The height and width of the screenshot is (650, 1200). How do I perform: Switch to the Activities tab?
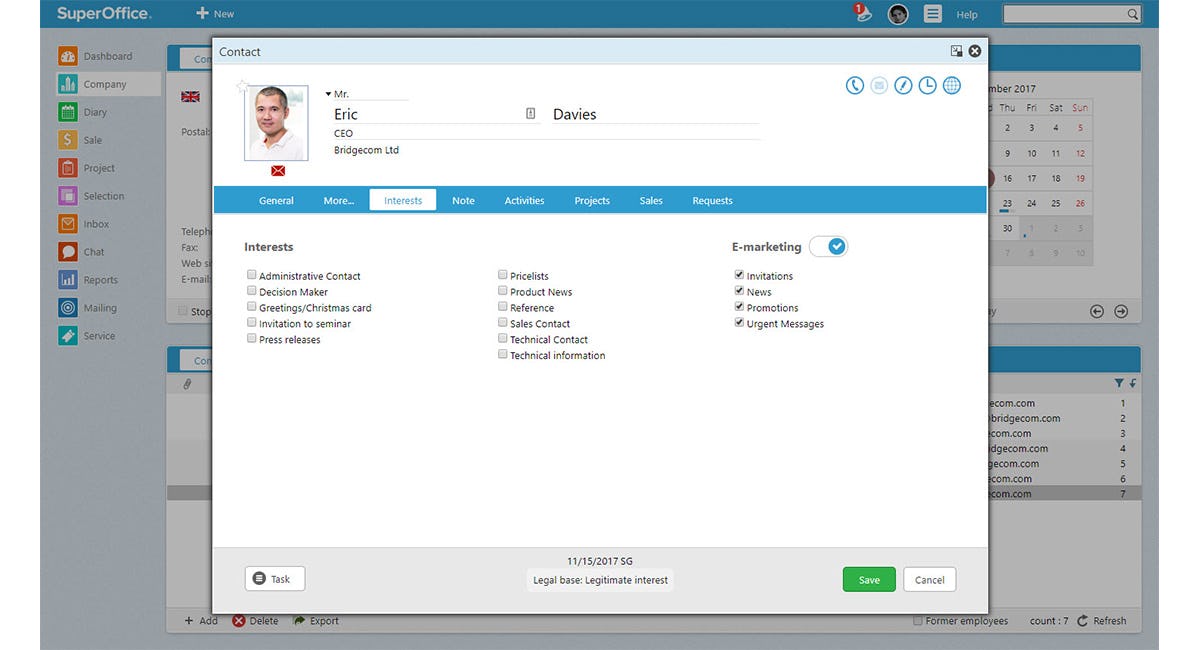524,200
